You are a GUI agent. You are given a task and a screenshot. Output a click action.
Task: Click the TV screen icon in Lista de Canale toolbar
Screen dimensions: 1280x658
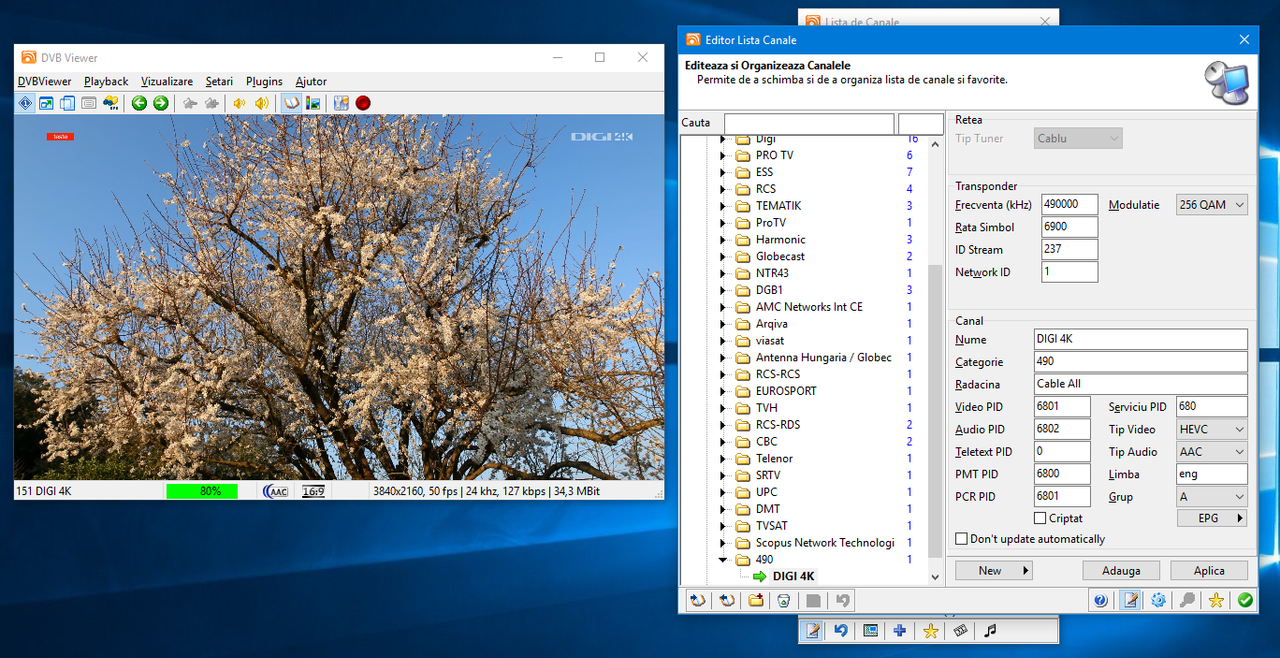pyautogui.click(x=871, y=630)
